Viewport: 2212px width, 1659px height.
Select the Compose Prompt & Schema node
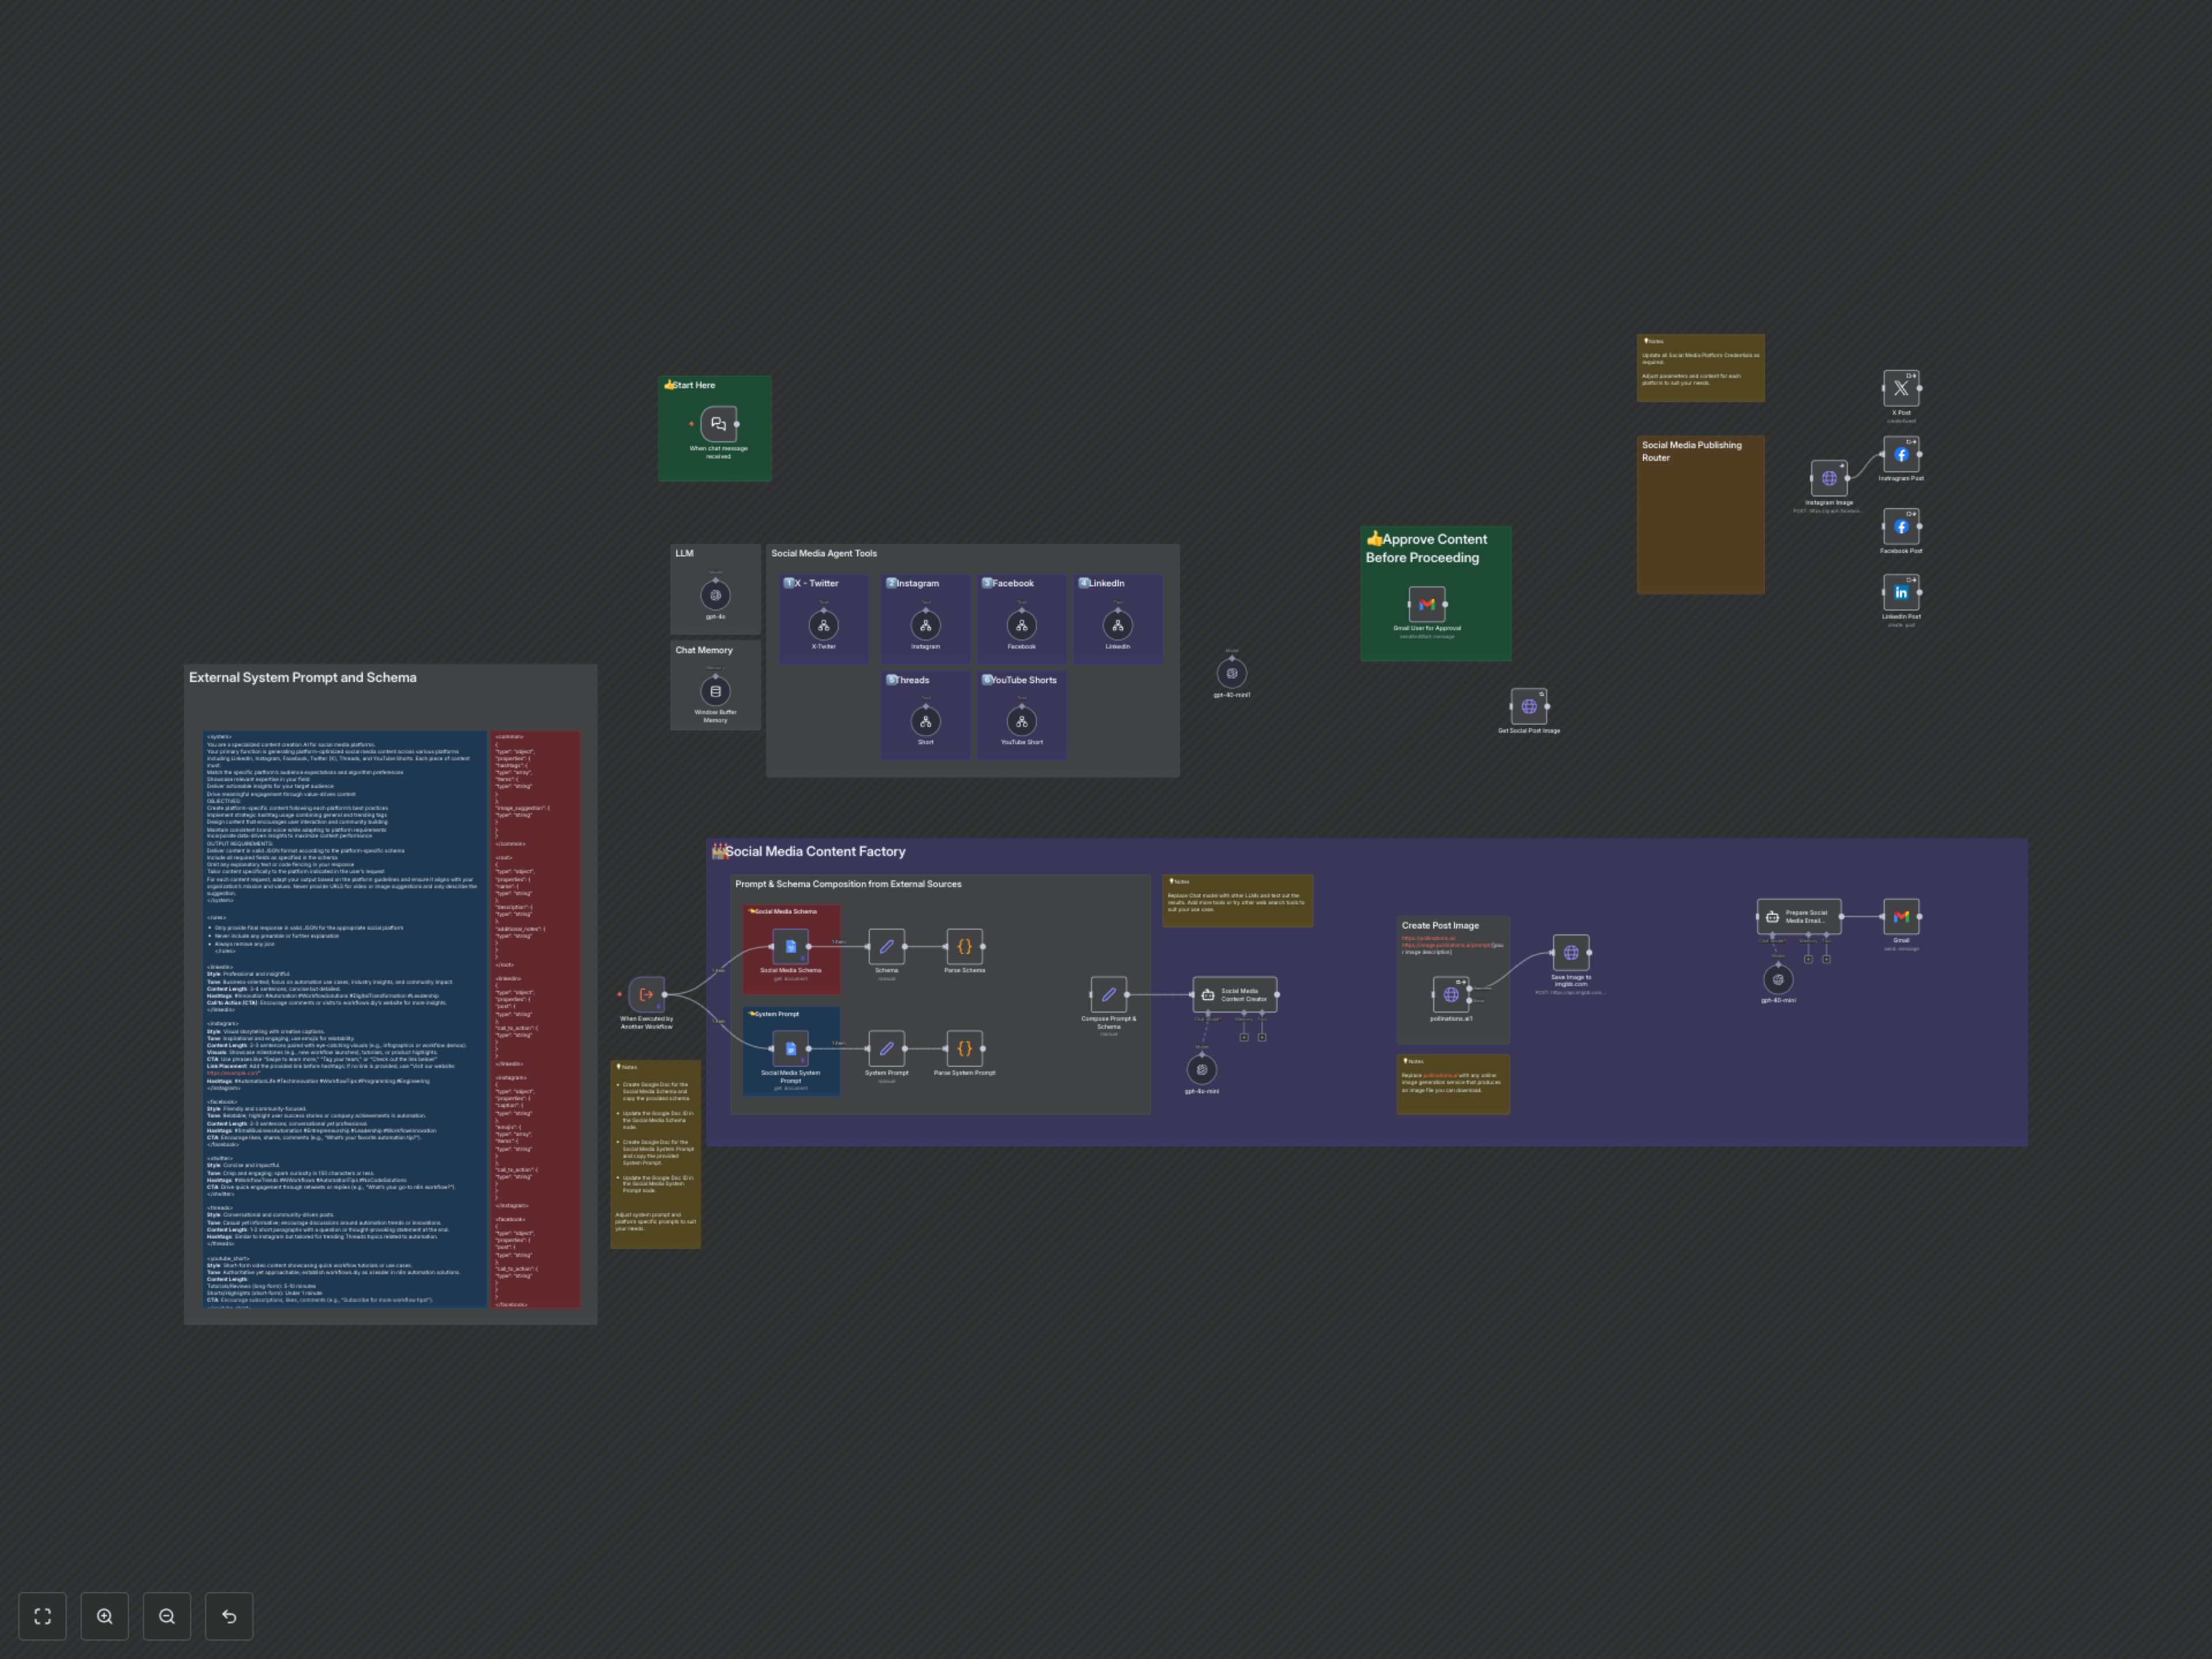(x=1108, y=994)
